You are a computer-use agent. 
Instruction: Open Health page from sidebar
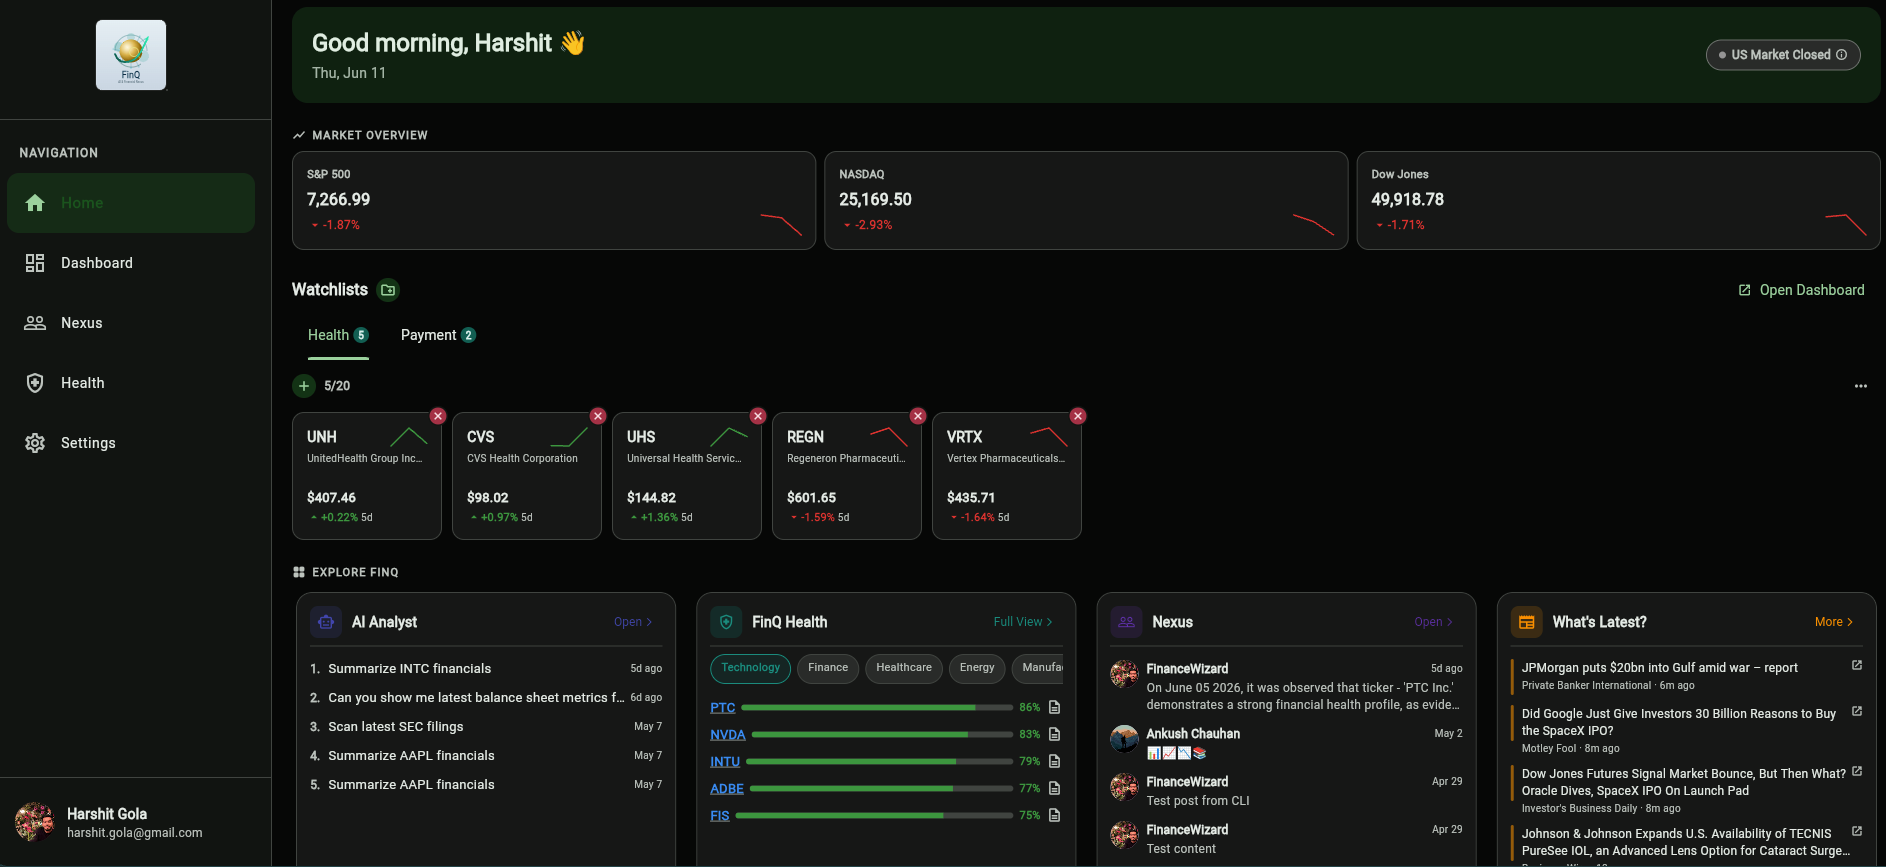click(131, 383)
